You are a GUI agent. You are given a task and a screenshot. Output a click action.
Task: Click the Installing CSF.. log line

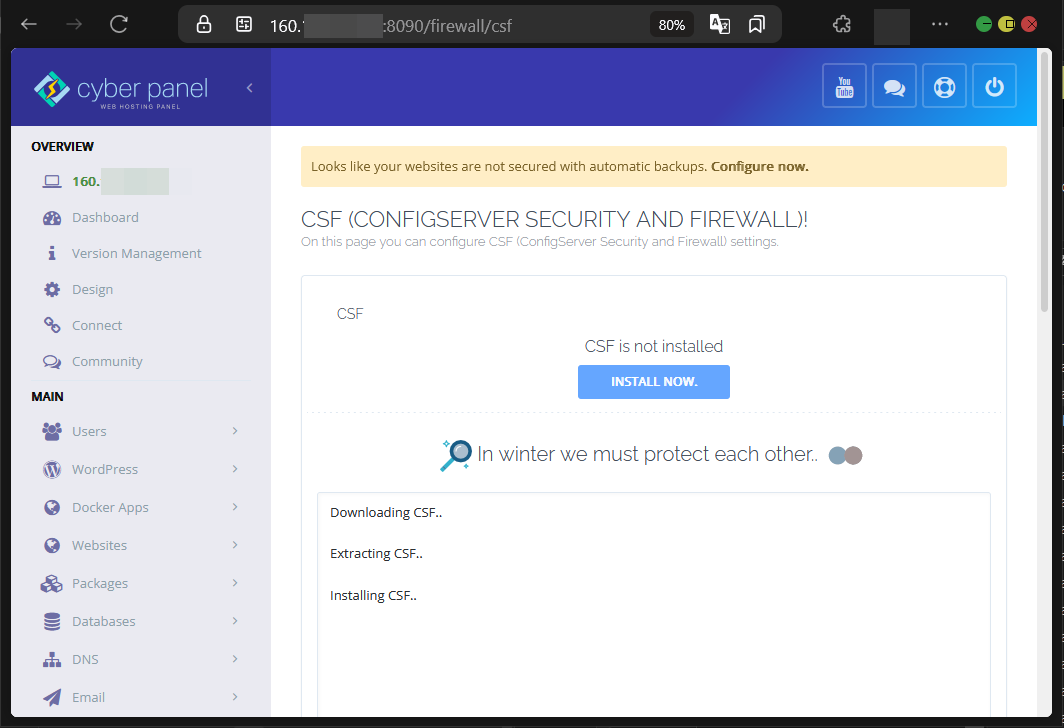pyautogui.click(x=373, y=595)
